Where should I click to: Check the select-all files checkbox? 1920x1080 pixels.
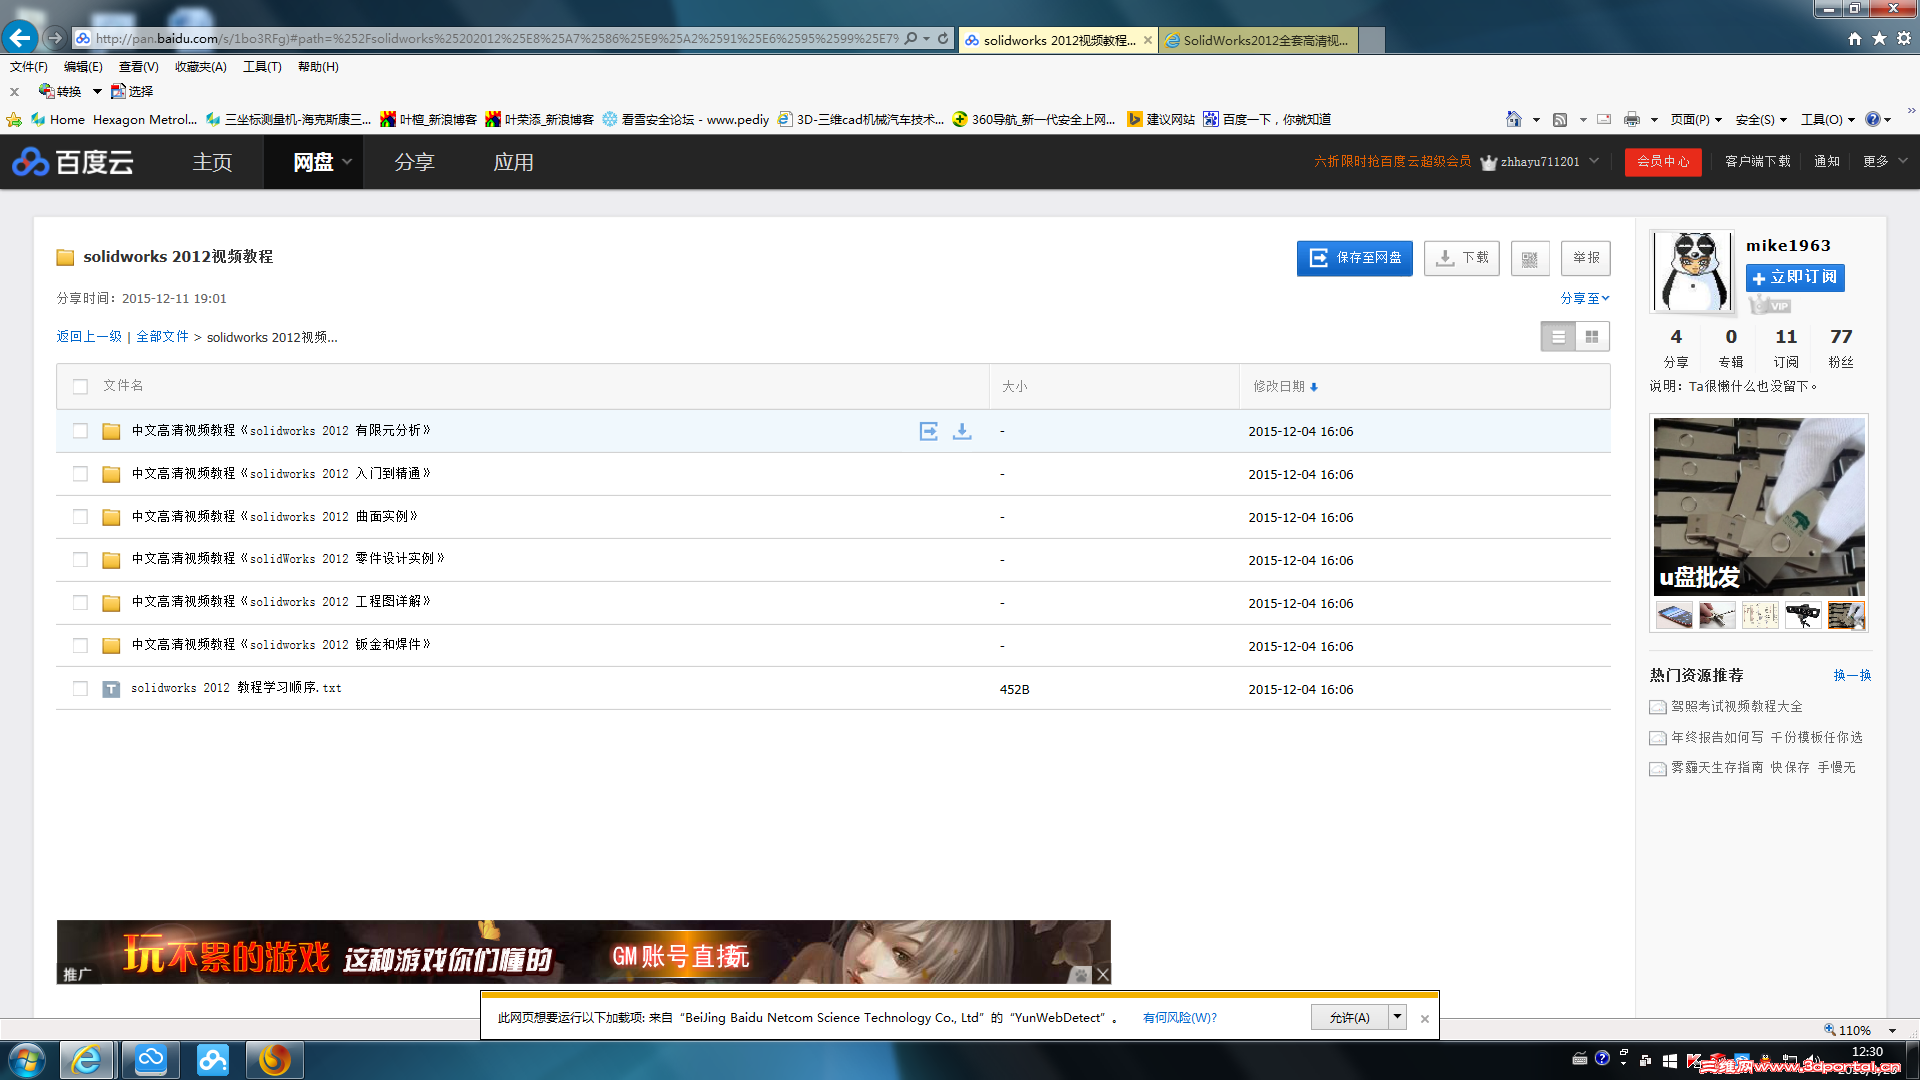(81, 386)
